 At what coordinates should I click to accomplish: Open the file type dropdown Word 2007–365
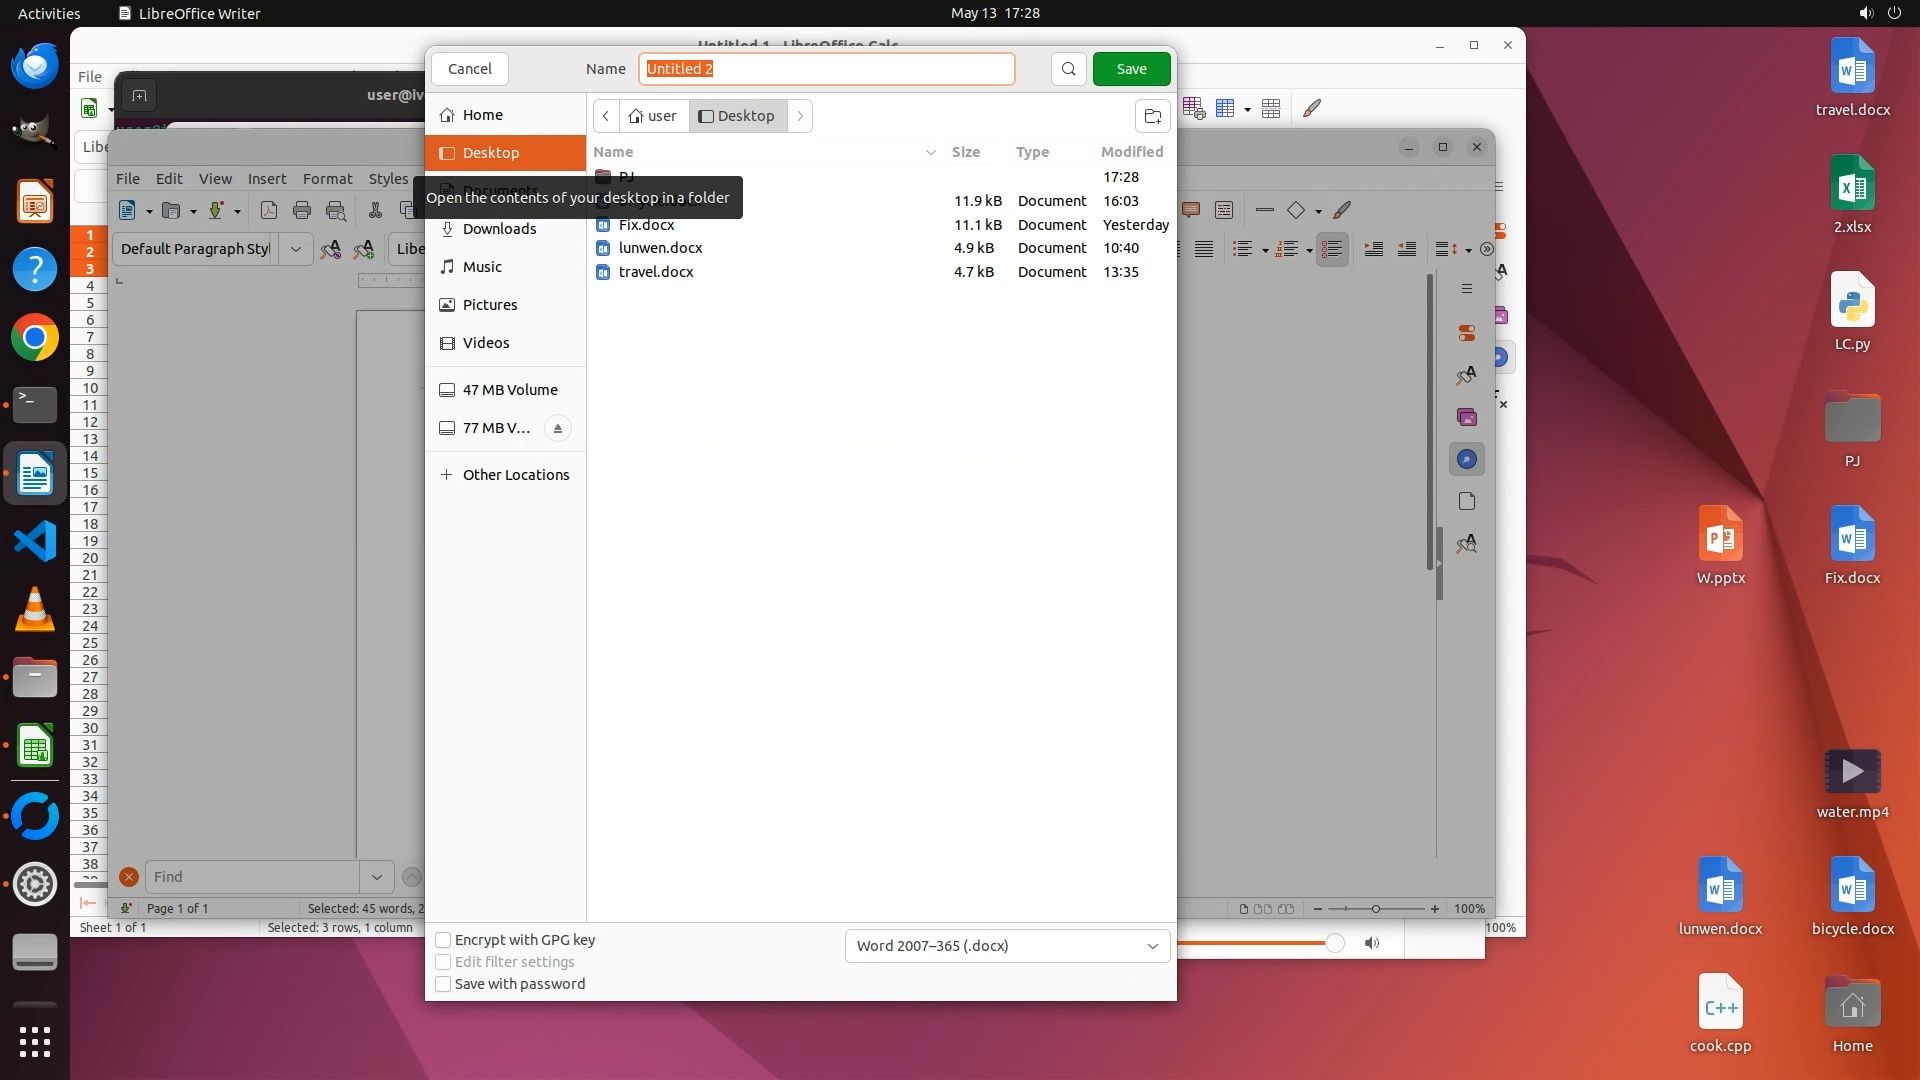1007,946
